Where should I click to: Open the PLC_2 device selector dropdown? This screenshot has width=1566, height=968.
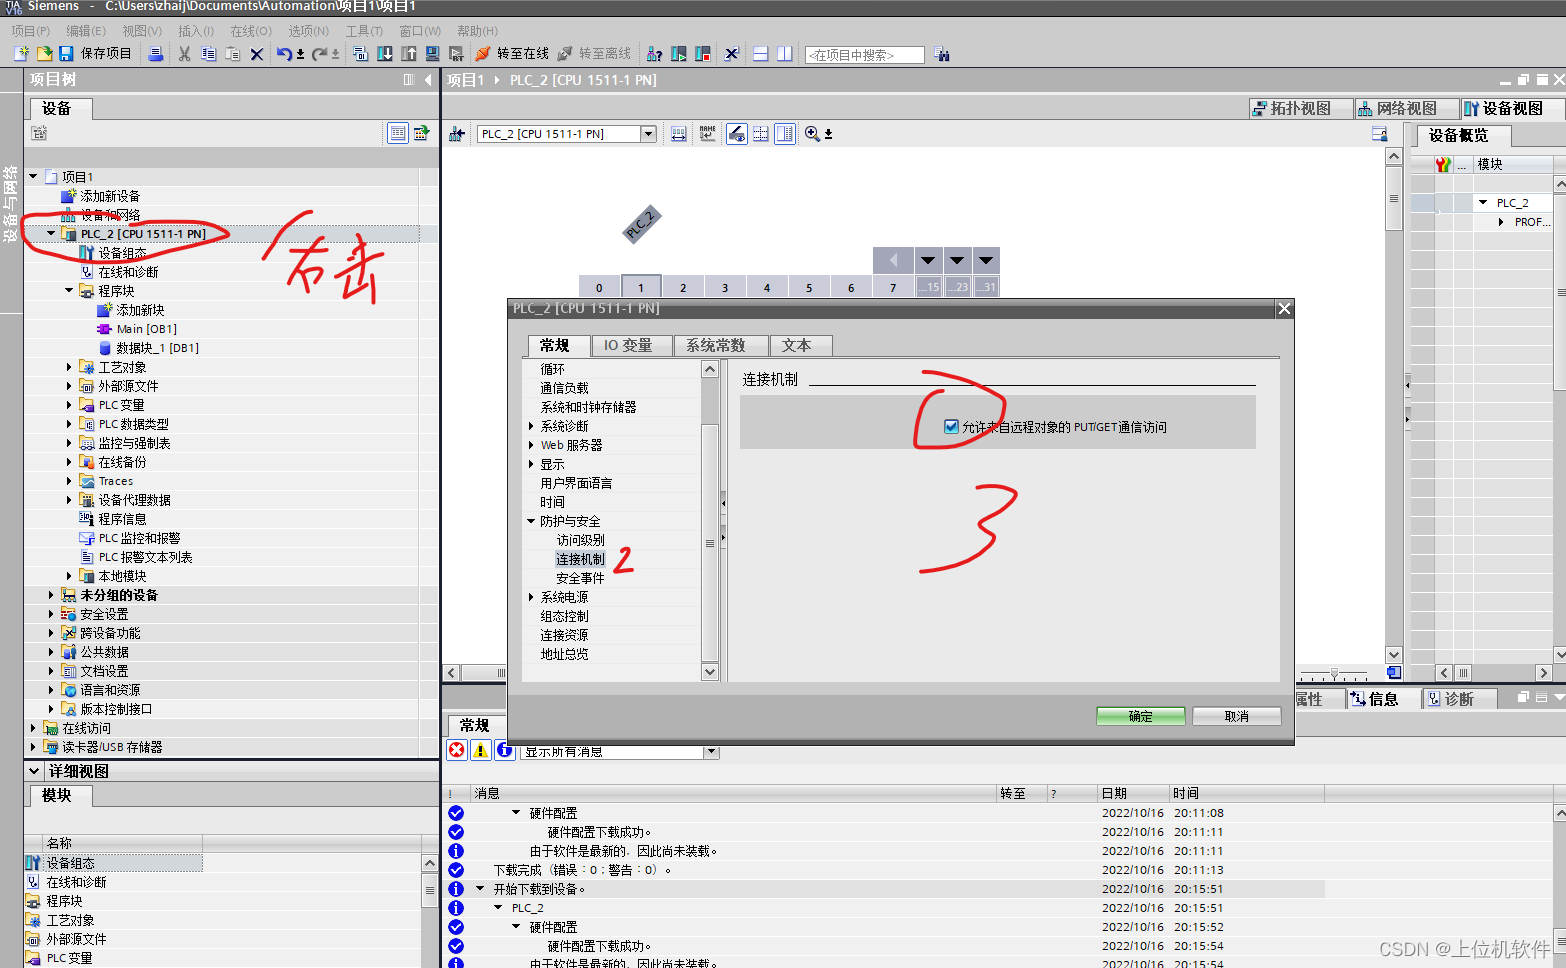coord(648,134)
